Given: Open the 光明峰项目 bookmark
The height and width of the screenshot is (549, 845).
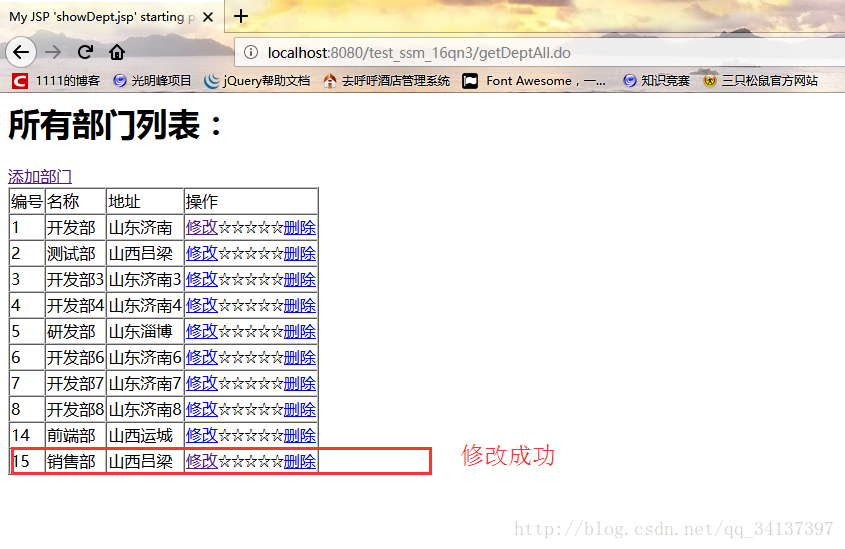Looking at the screenshot, I should tap(153, 81).
